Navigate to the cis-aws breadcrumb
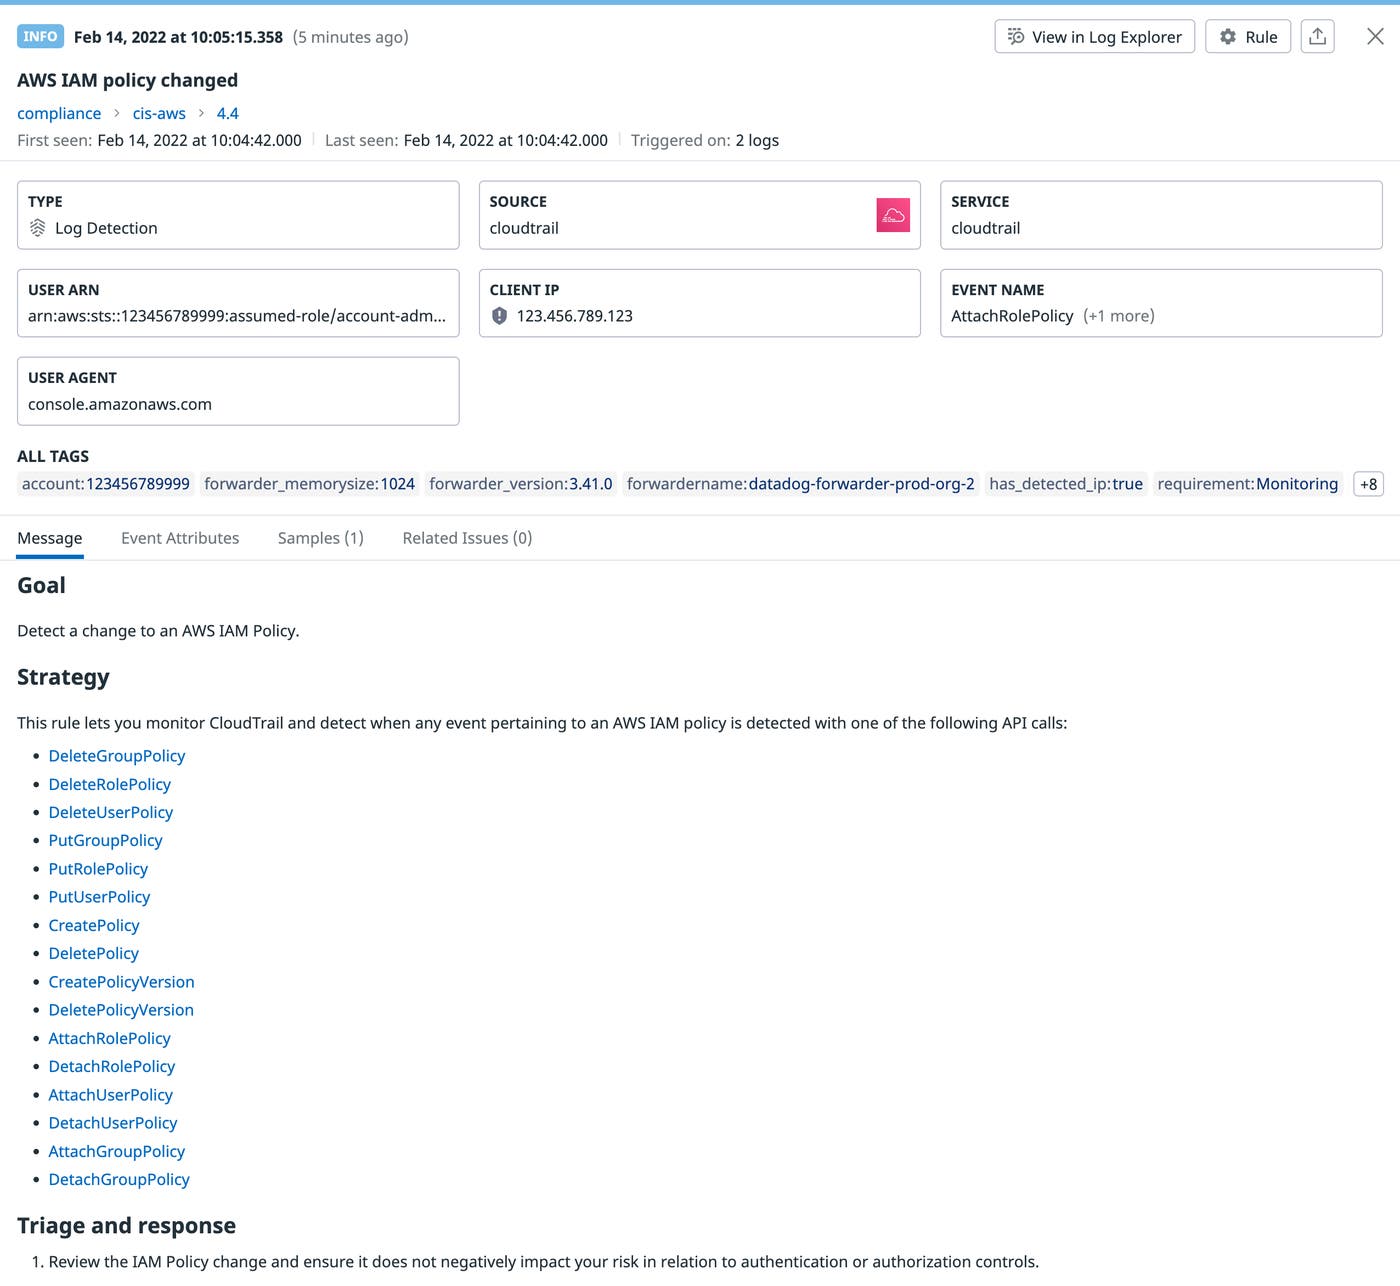This screenshot has height=1286, width=1400. coord(159,113)
